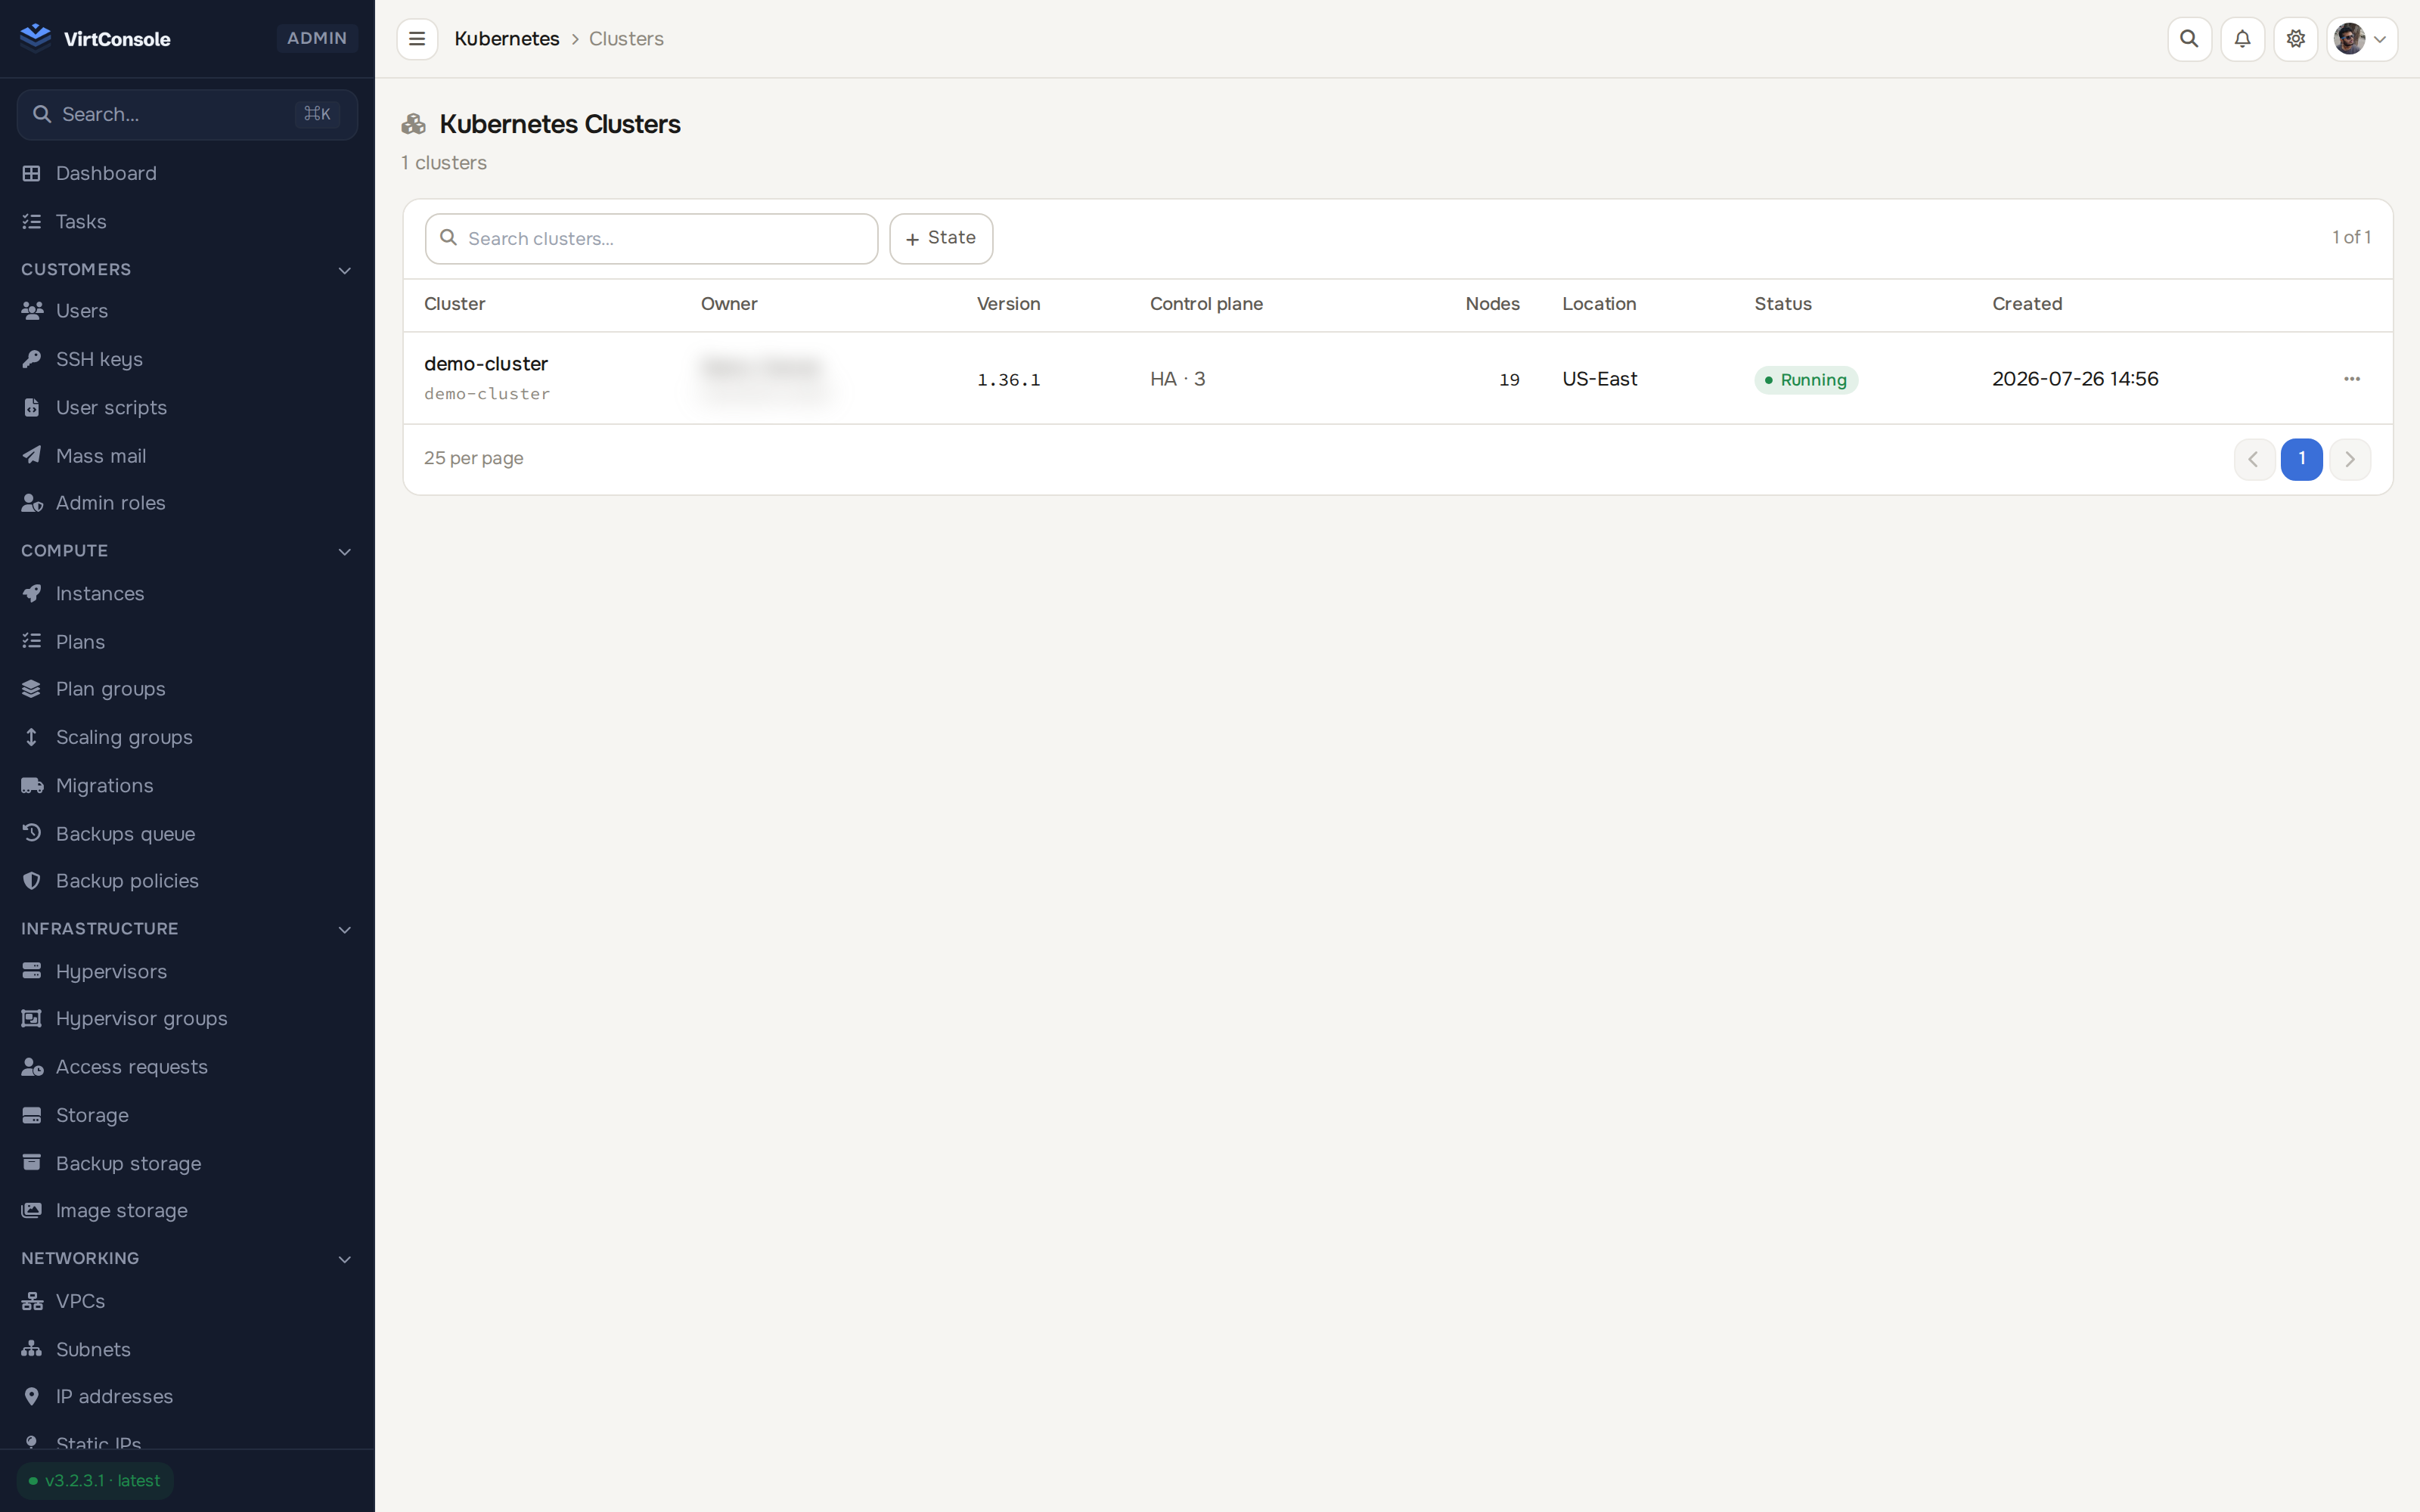Click the Dashboard sidebar icon
The image size is (2420, 1512).
pyautogui.click(x=32, y=173)
